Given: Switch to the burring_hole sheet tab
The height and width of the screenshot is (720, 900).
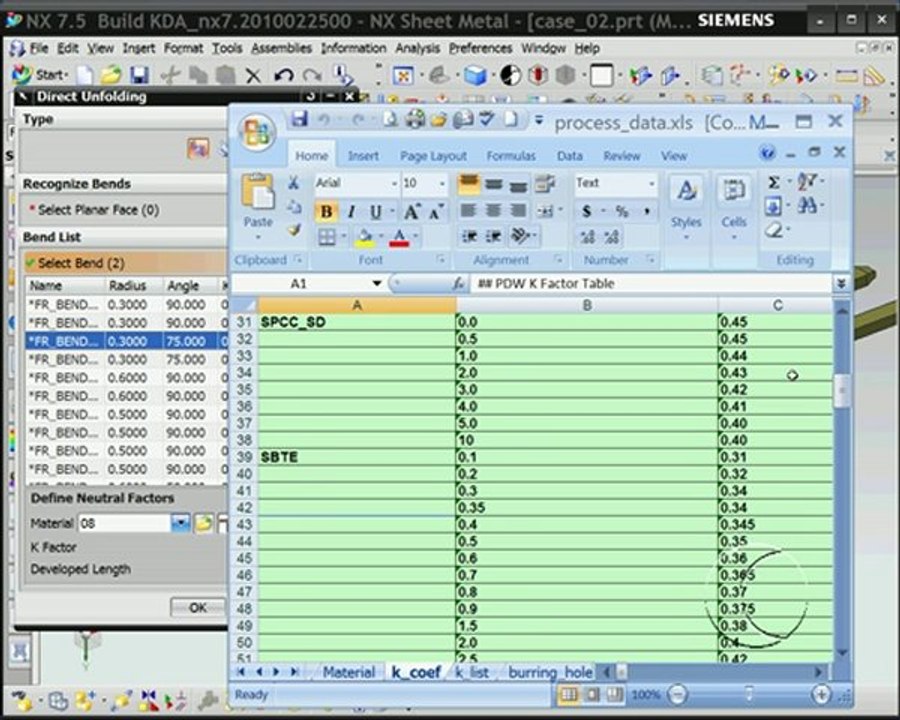Looking at the screenshot, I should click(x=550, y=672).
